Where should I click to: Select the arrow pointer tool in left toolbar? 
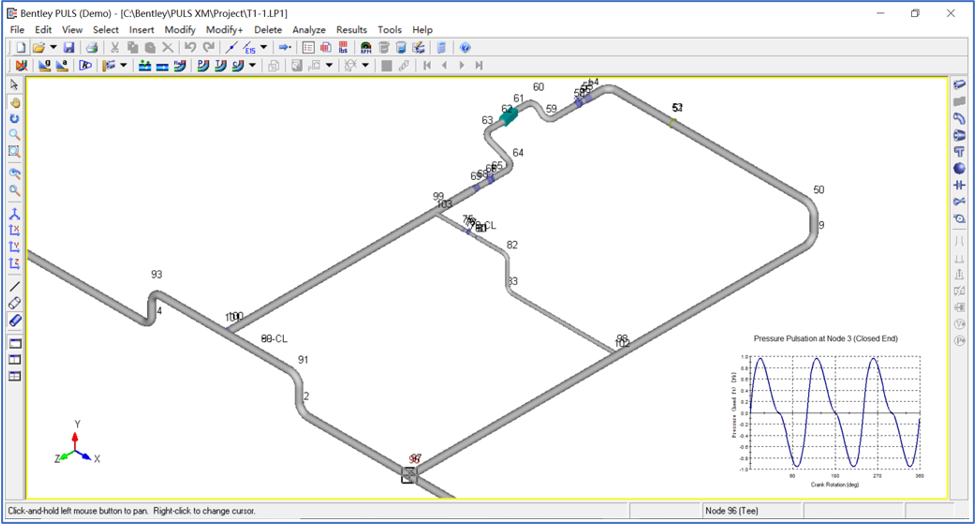pyautogui.click(x=14, y=85)
